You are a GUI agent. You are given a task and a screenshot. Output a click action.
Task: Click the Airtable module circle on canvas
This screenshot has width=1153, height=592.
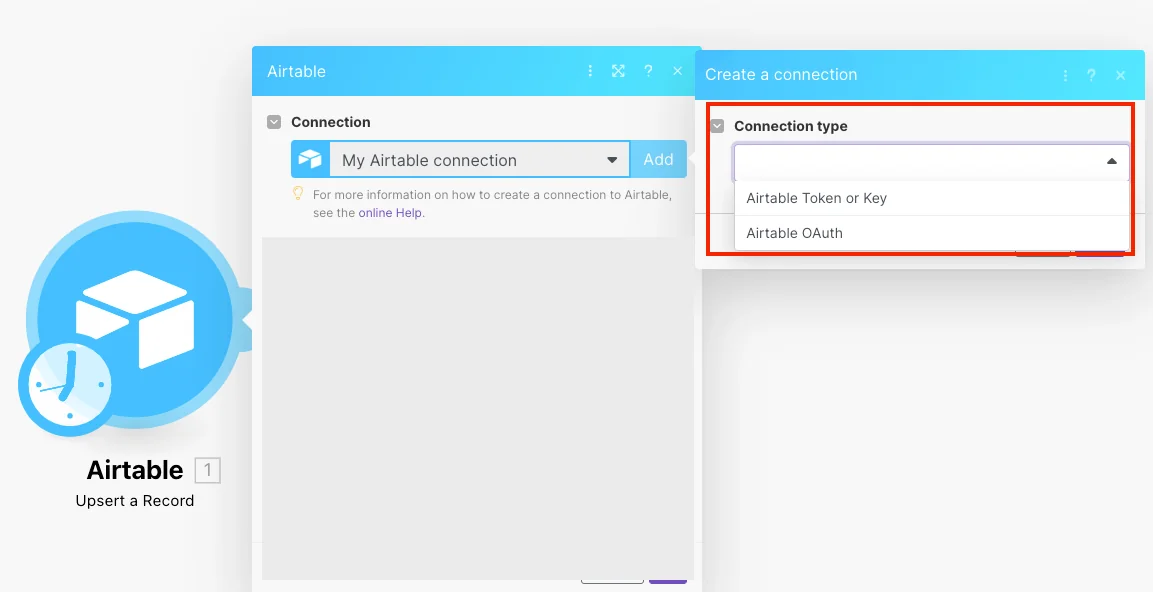tap(135, 318)
